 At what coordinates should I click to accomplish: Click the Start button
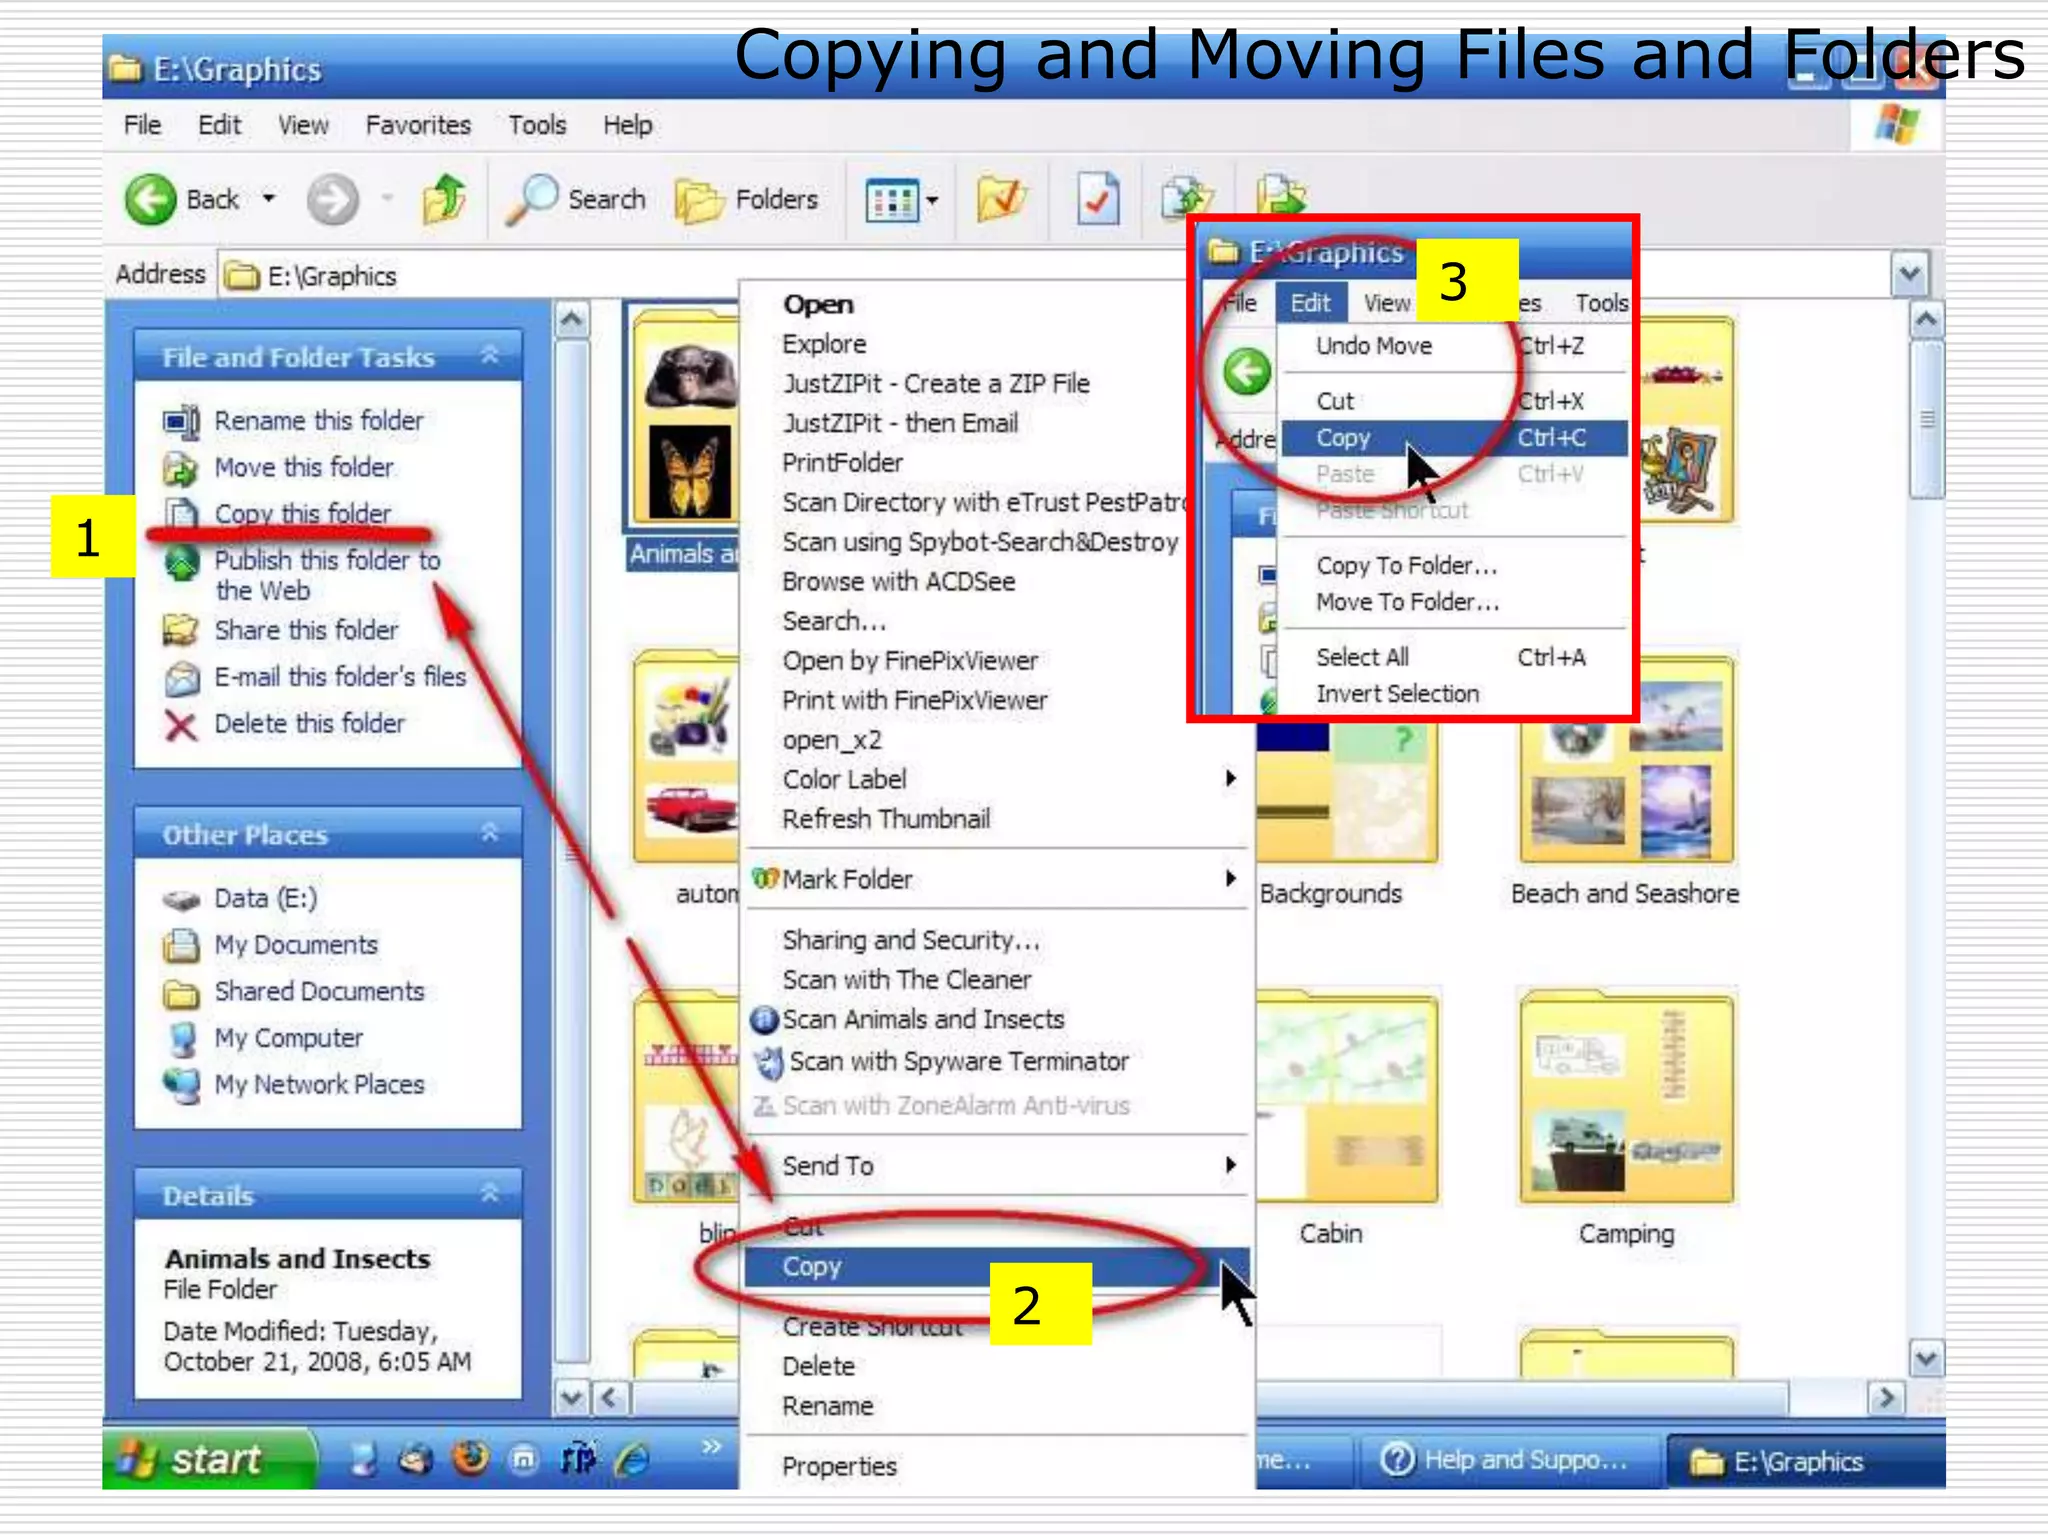tap(208, 1459)
